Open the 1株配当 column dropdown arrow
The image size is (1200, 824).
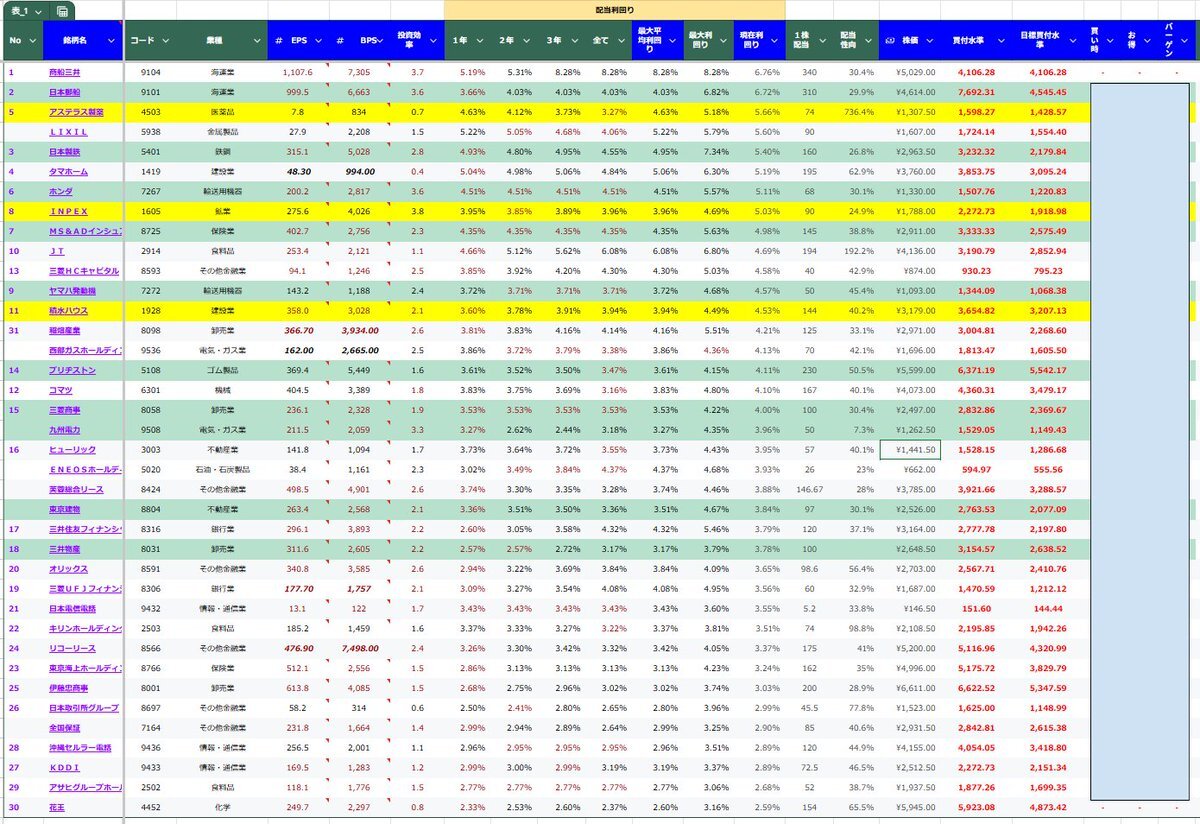[823, 41]
